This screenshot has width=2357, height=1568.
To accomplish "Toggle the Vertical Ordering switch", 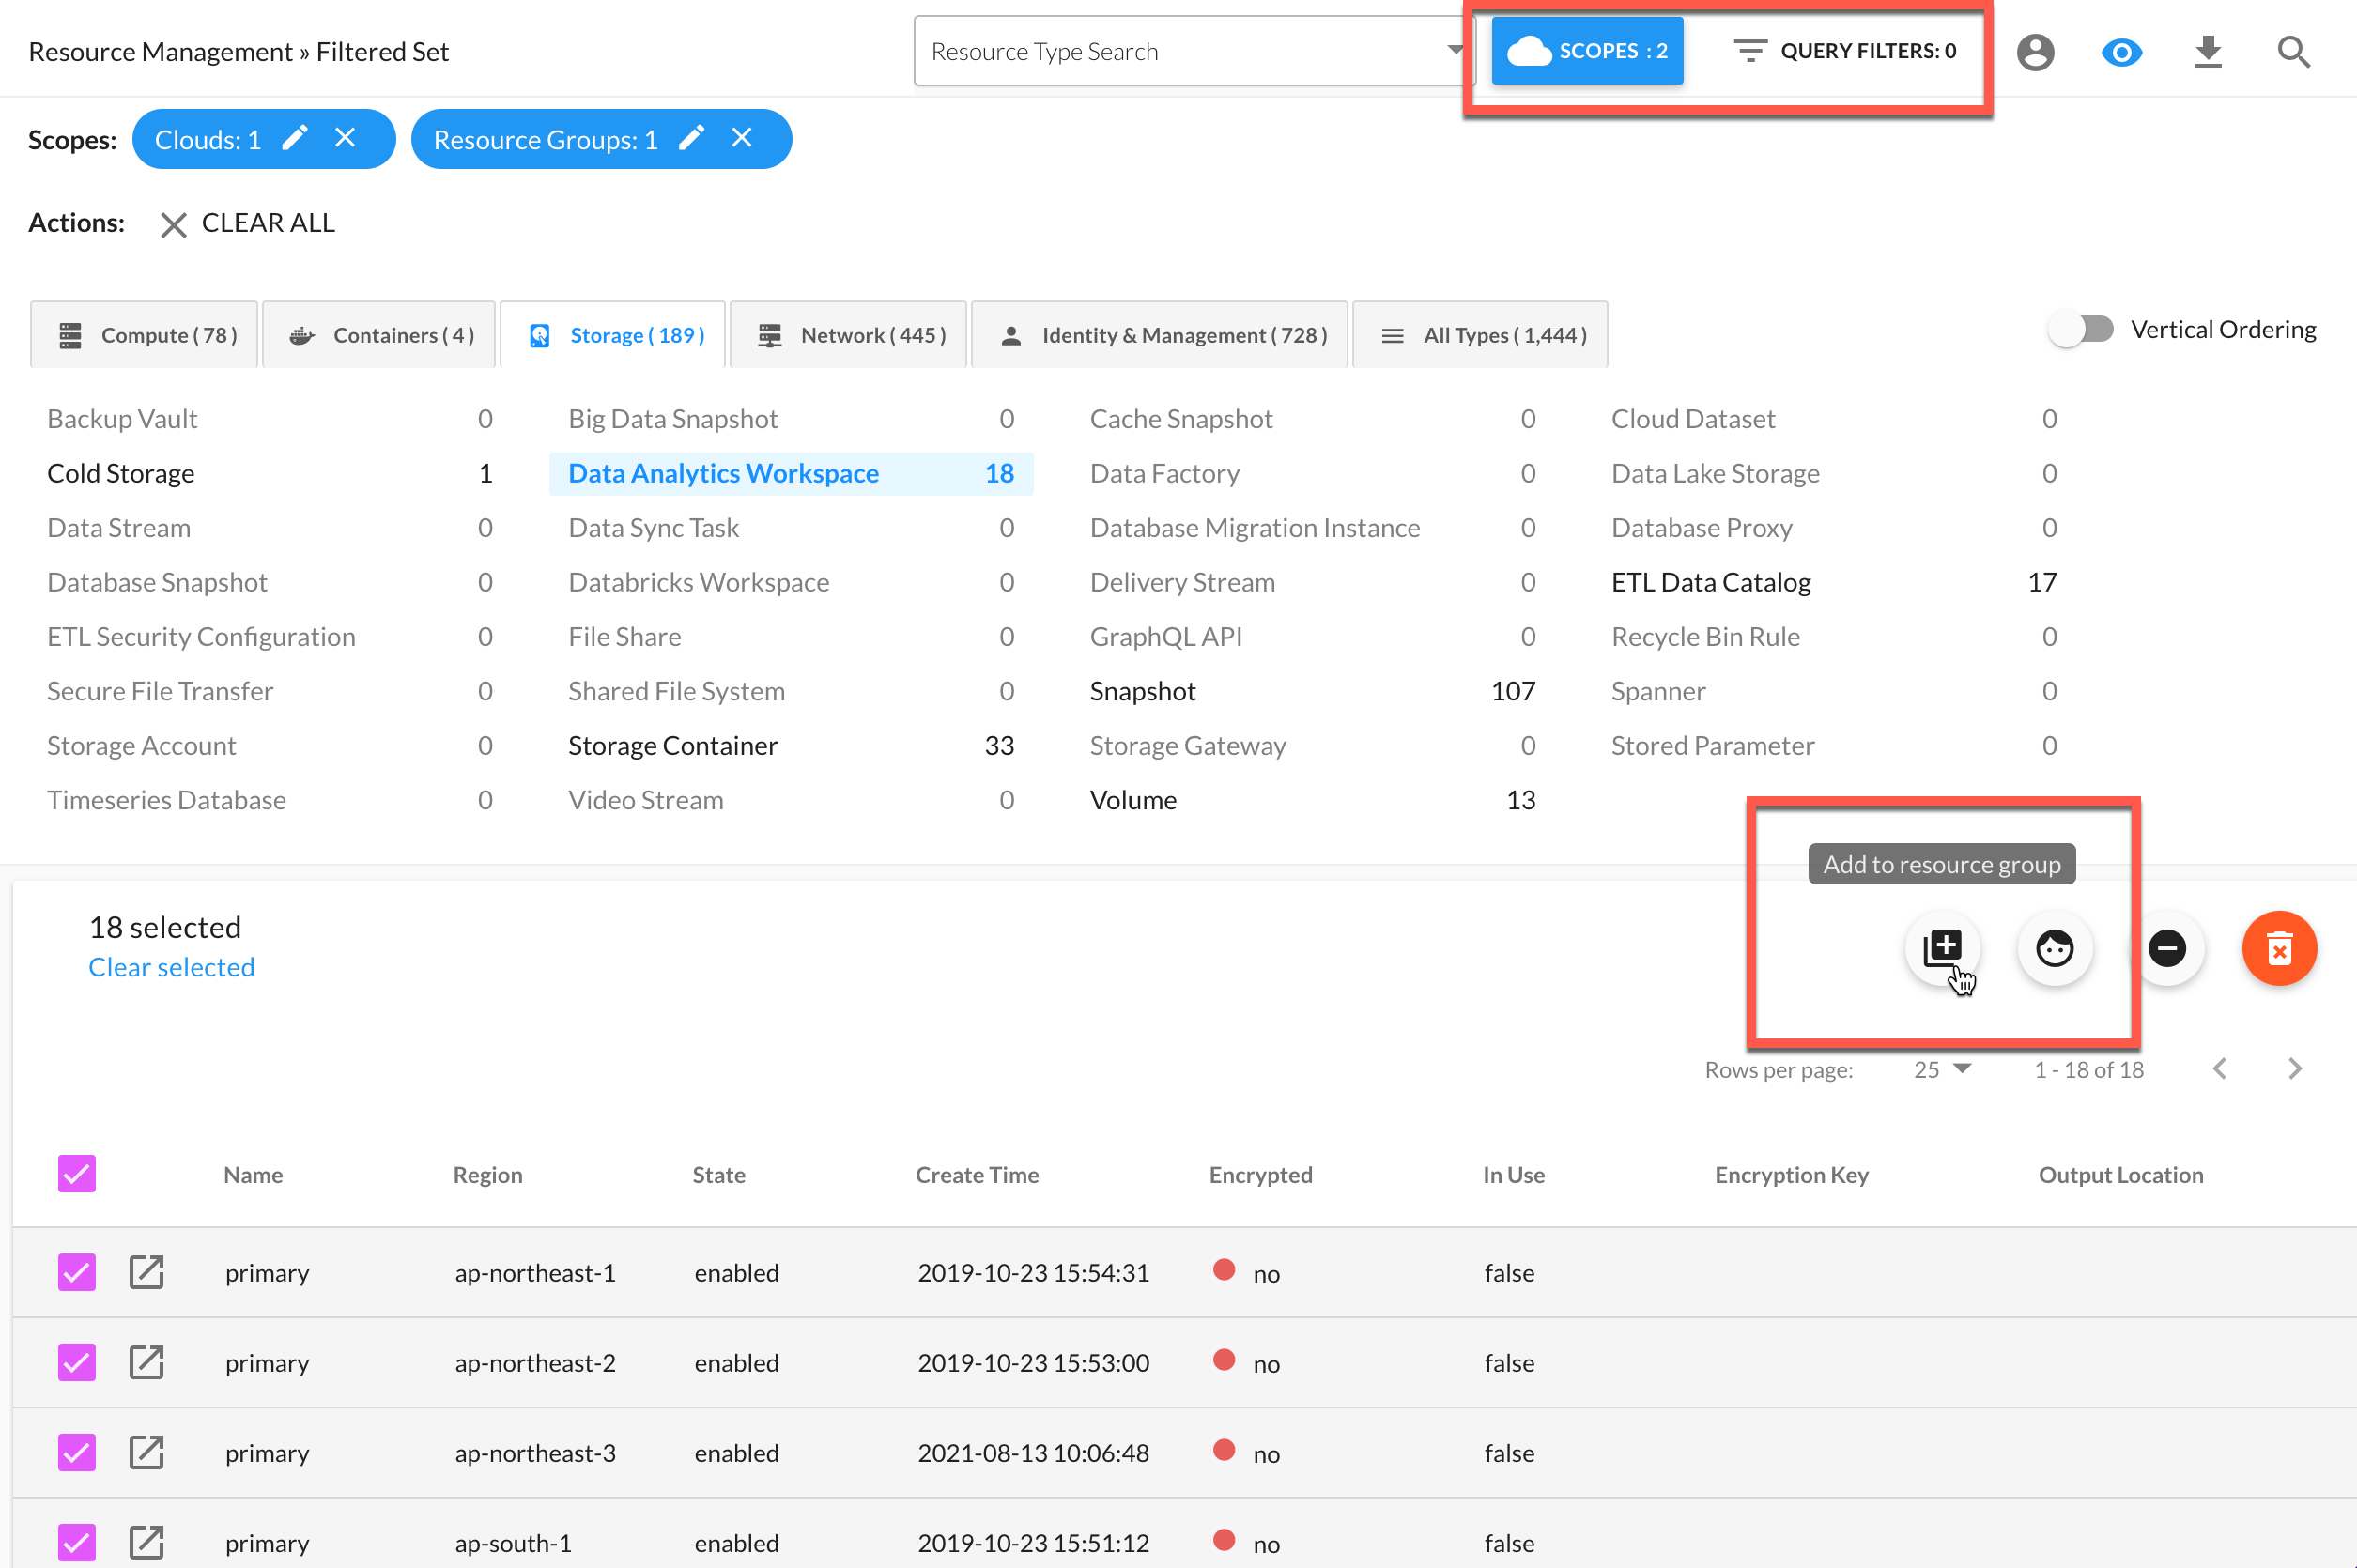I will (x=2080, y=329).
